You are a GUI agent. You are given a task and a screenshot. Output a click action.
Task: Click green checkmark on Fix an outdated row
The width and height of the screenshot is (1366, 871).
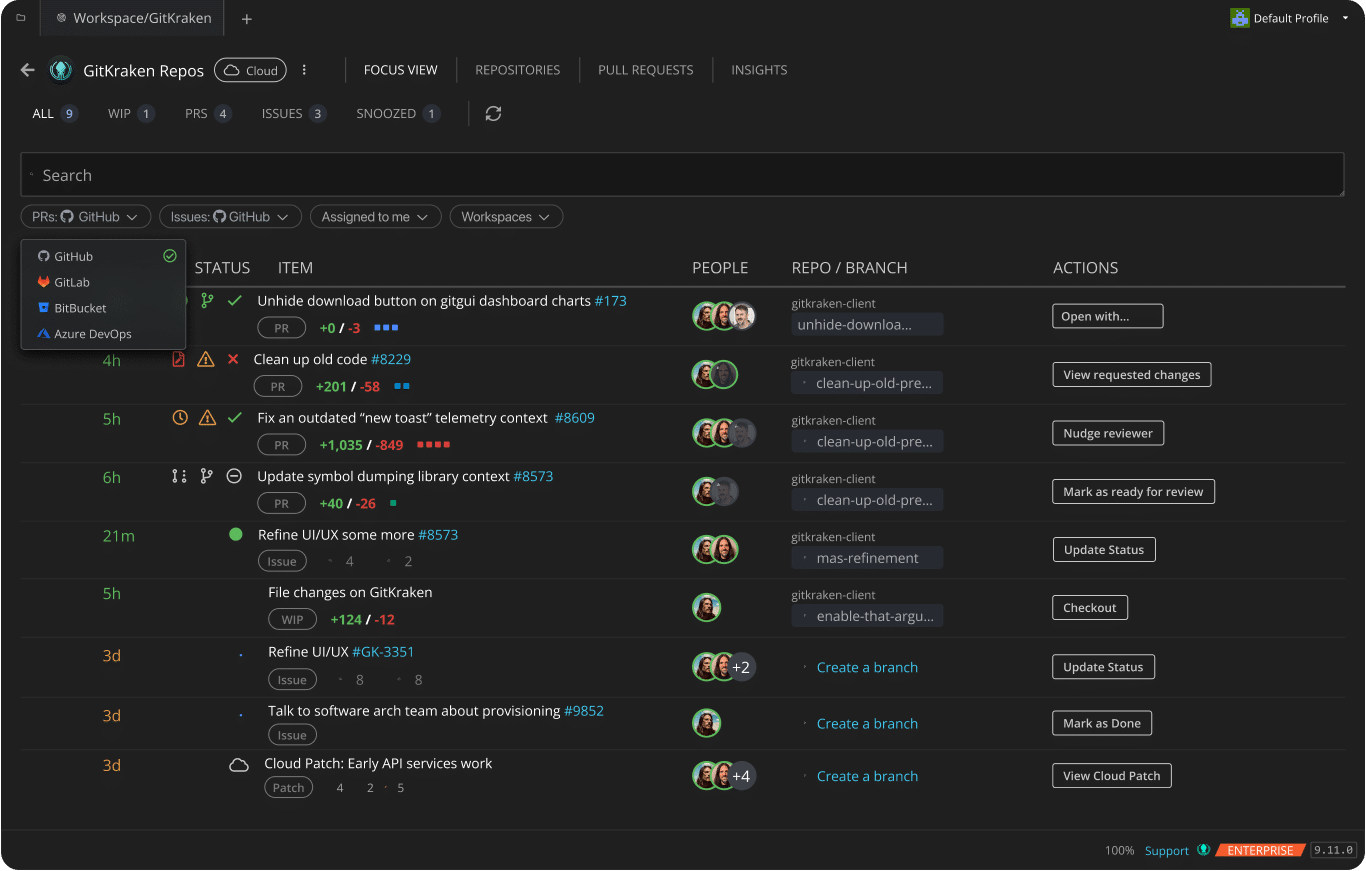click(x=235, y=418)
